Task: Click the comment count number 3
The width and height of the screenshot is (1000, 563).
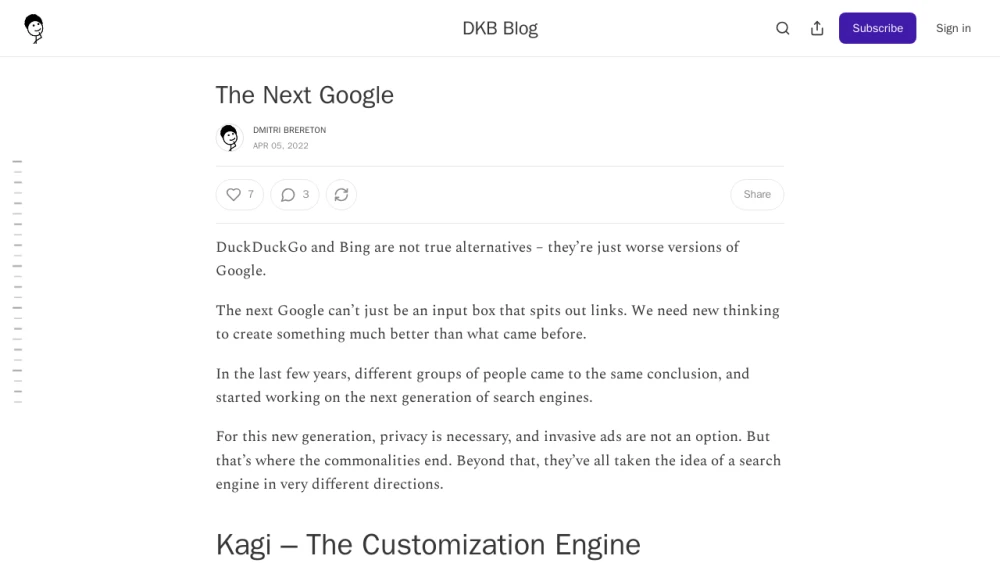Action: (x=305, y=194)
